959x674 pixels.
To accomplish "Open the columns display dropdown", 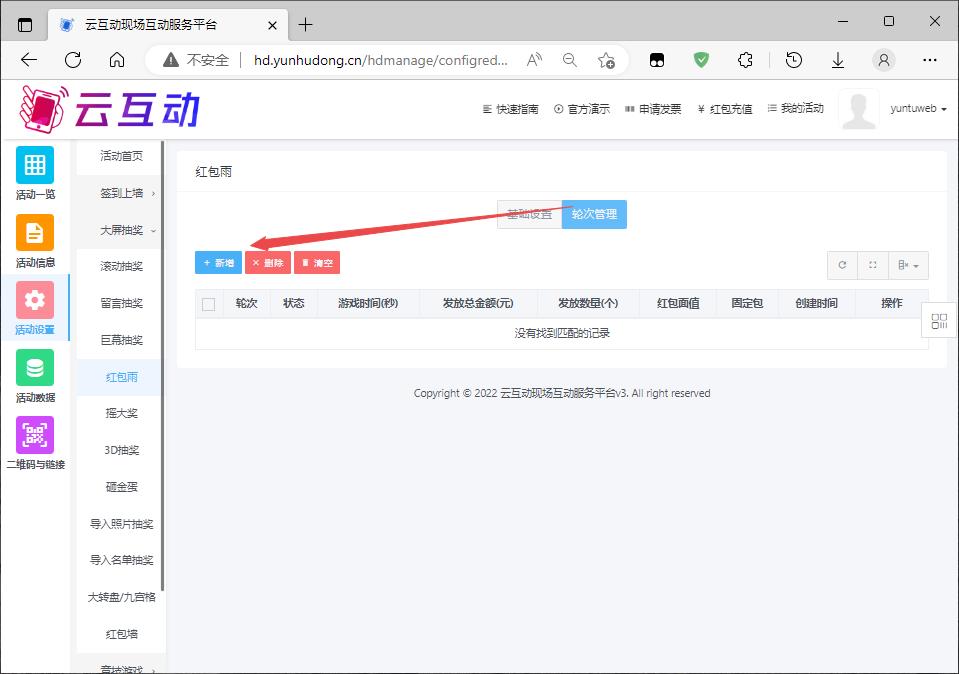I will point(908,265).
